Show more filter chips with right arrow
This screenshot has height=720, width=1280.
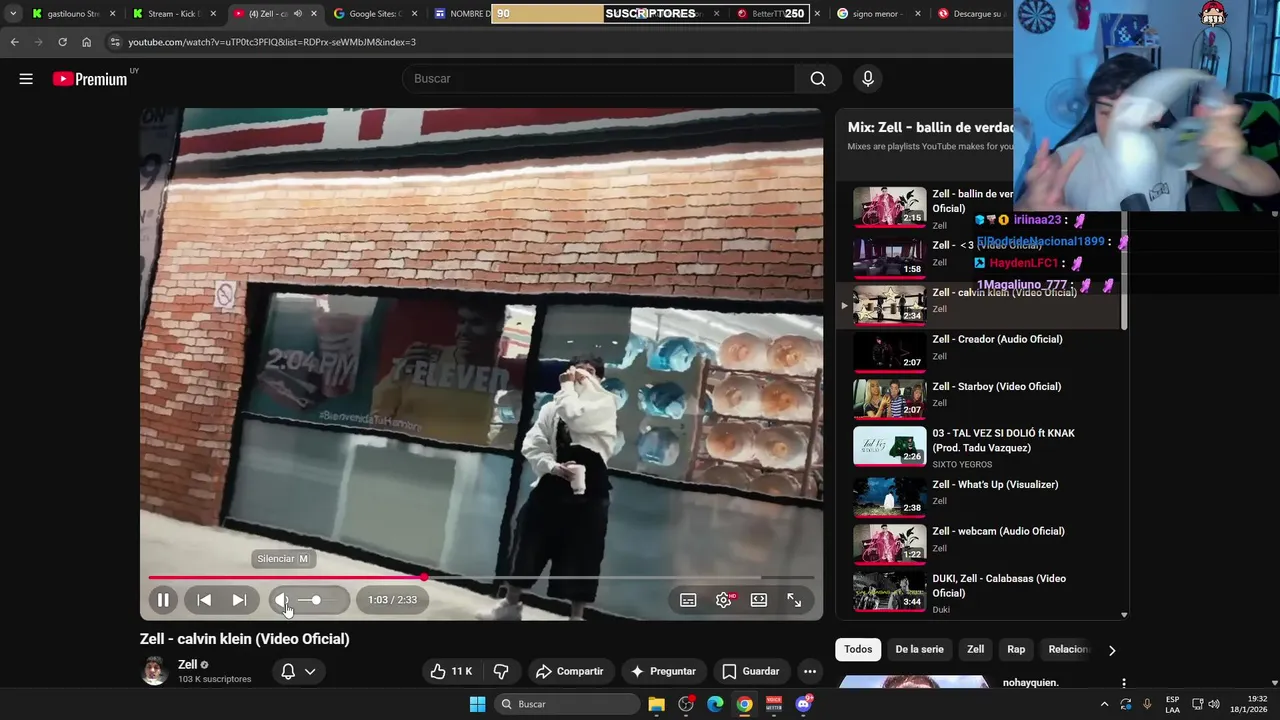tap(1111, 650)
